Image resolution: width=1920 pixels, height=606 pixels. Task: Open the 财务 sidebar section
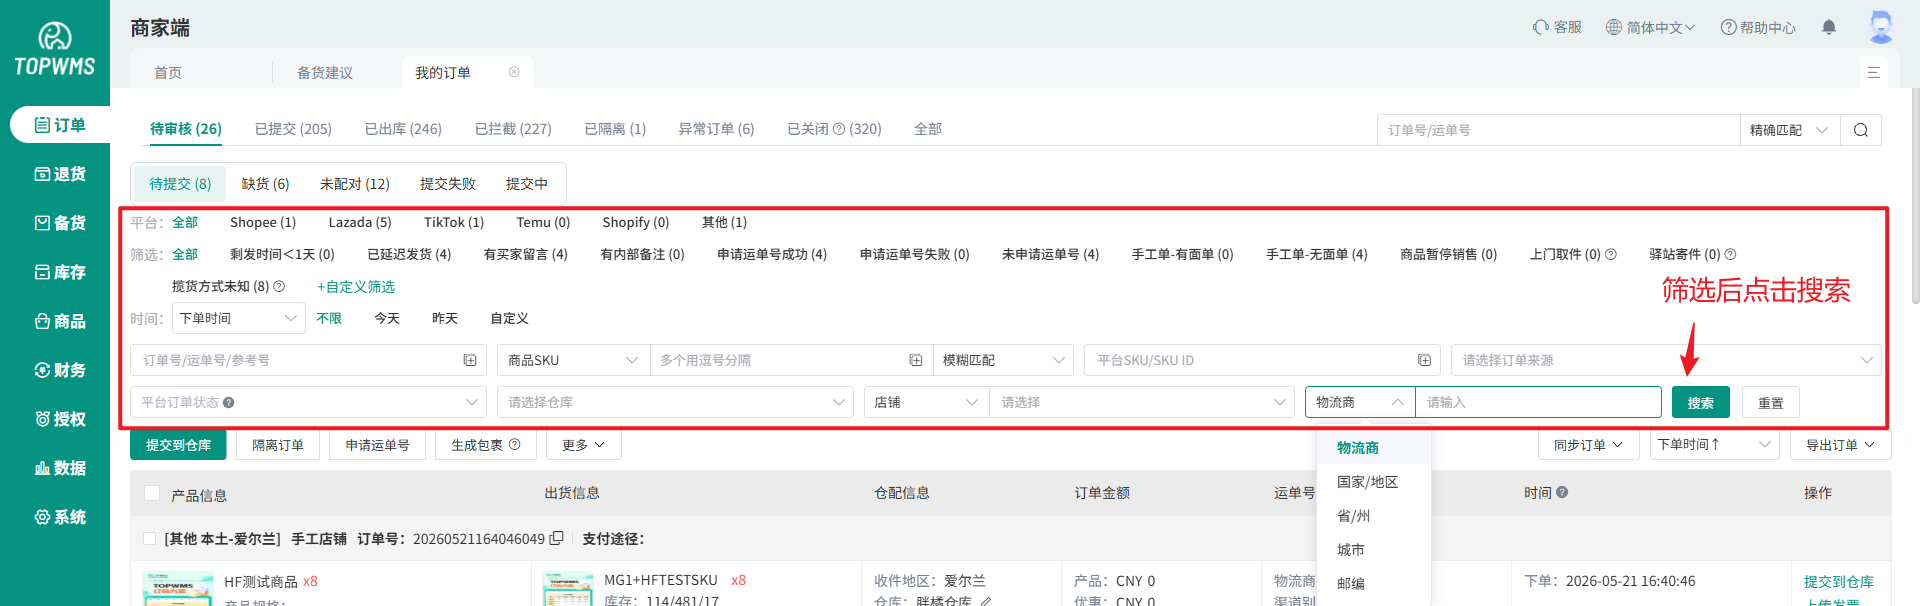pyautogui.click(x=60, y=370)
